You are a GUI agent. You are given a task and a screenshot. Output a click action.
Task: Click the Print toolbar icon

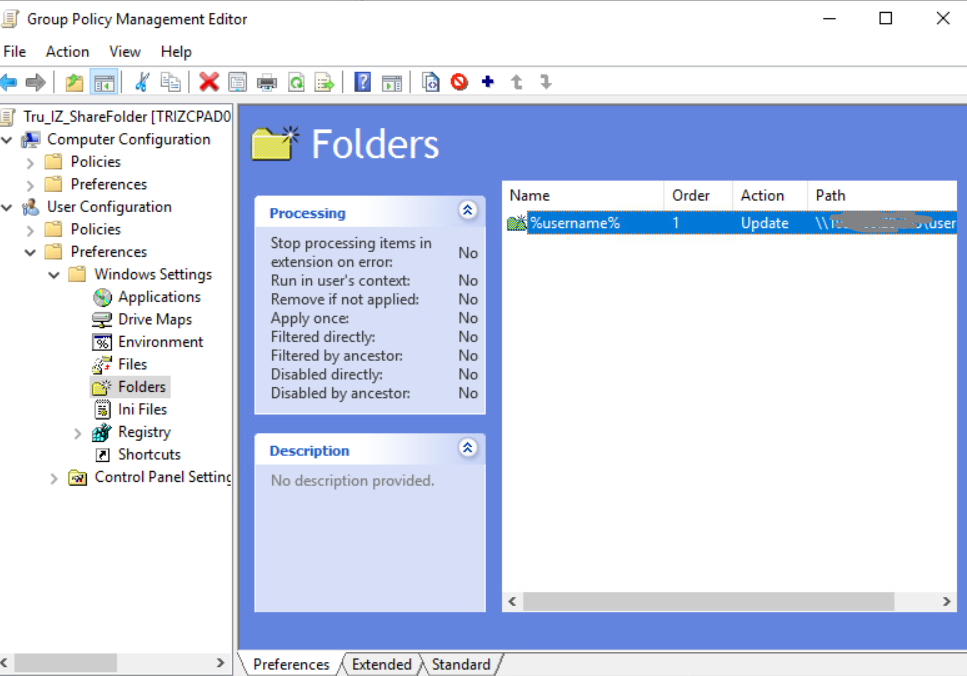coord(267,82)
